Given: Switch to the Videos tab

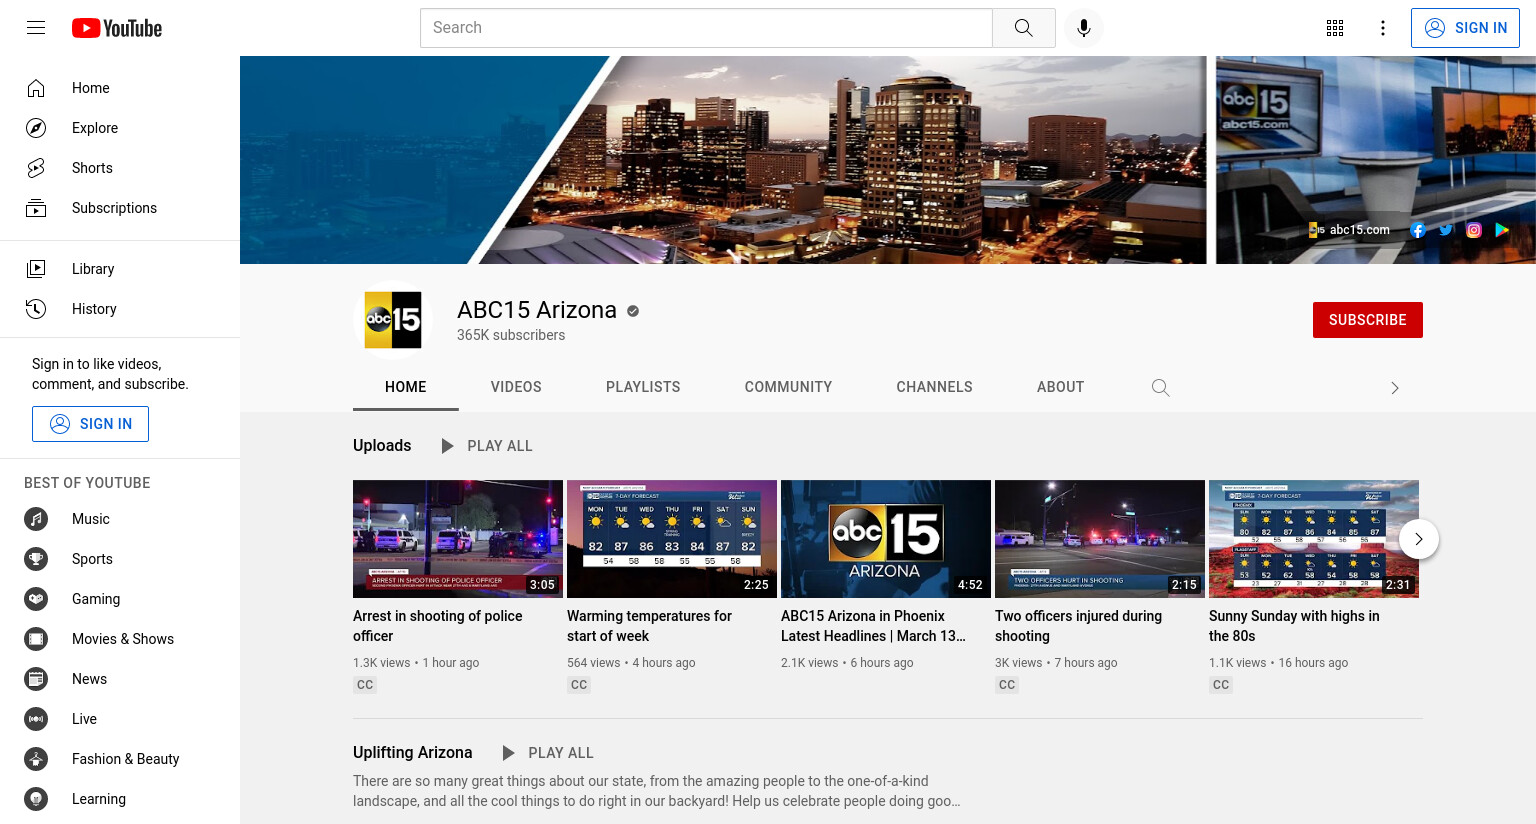Looking at the screenshot, I should [516, 387].
